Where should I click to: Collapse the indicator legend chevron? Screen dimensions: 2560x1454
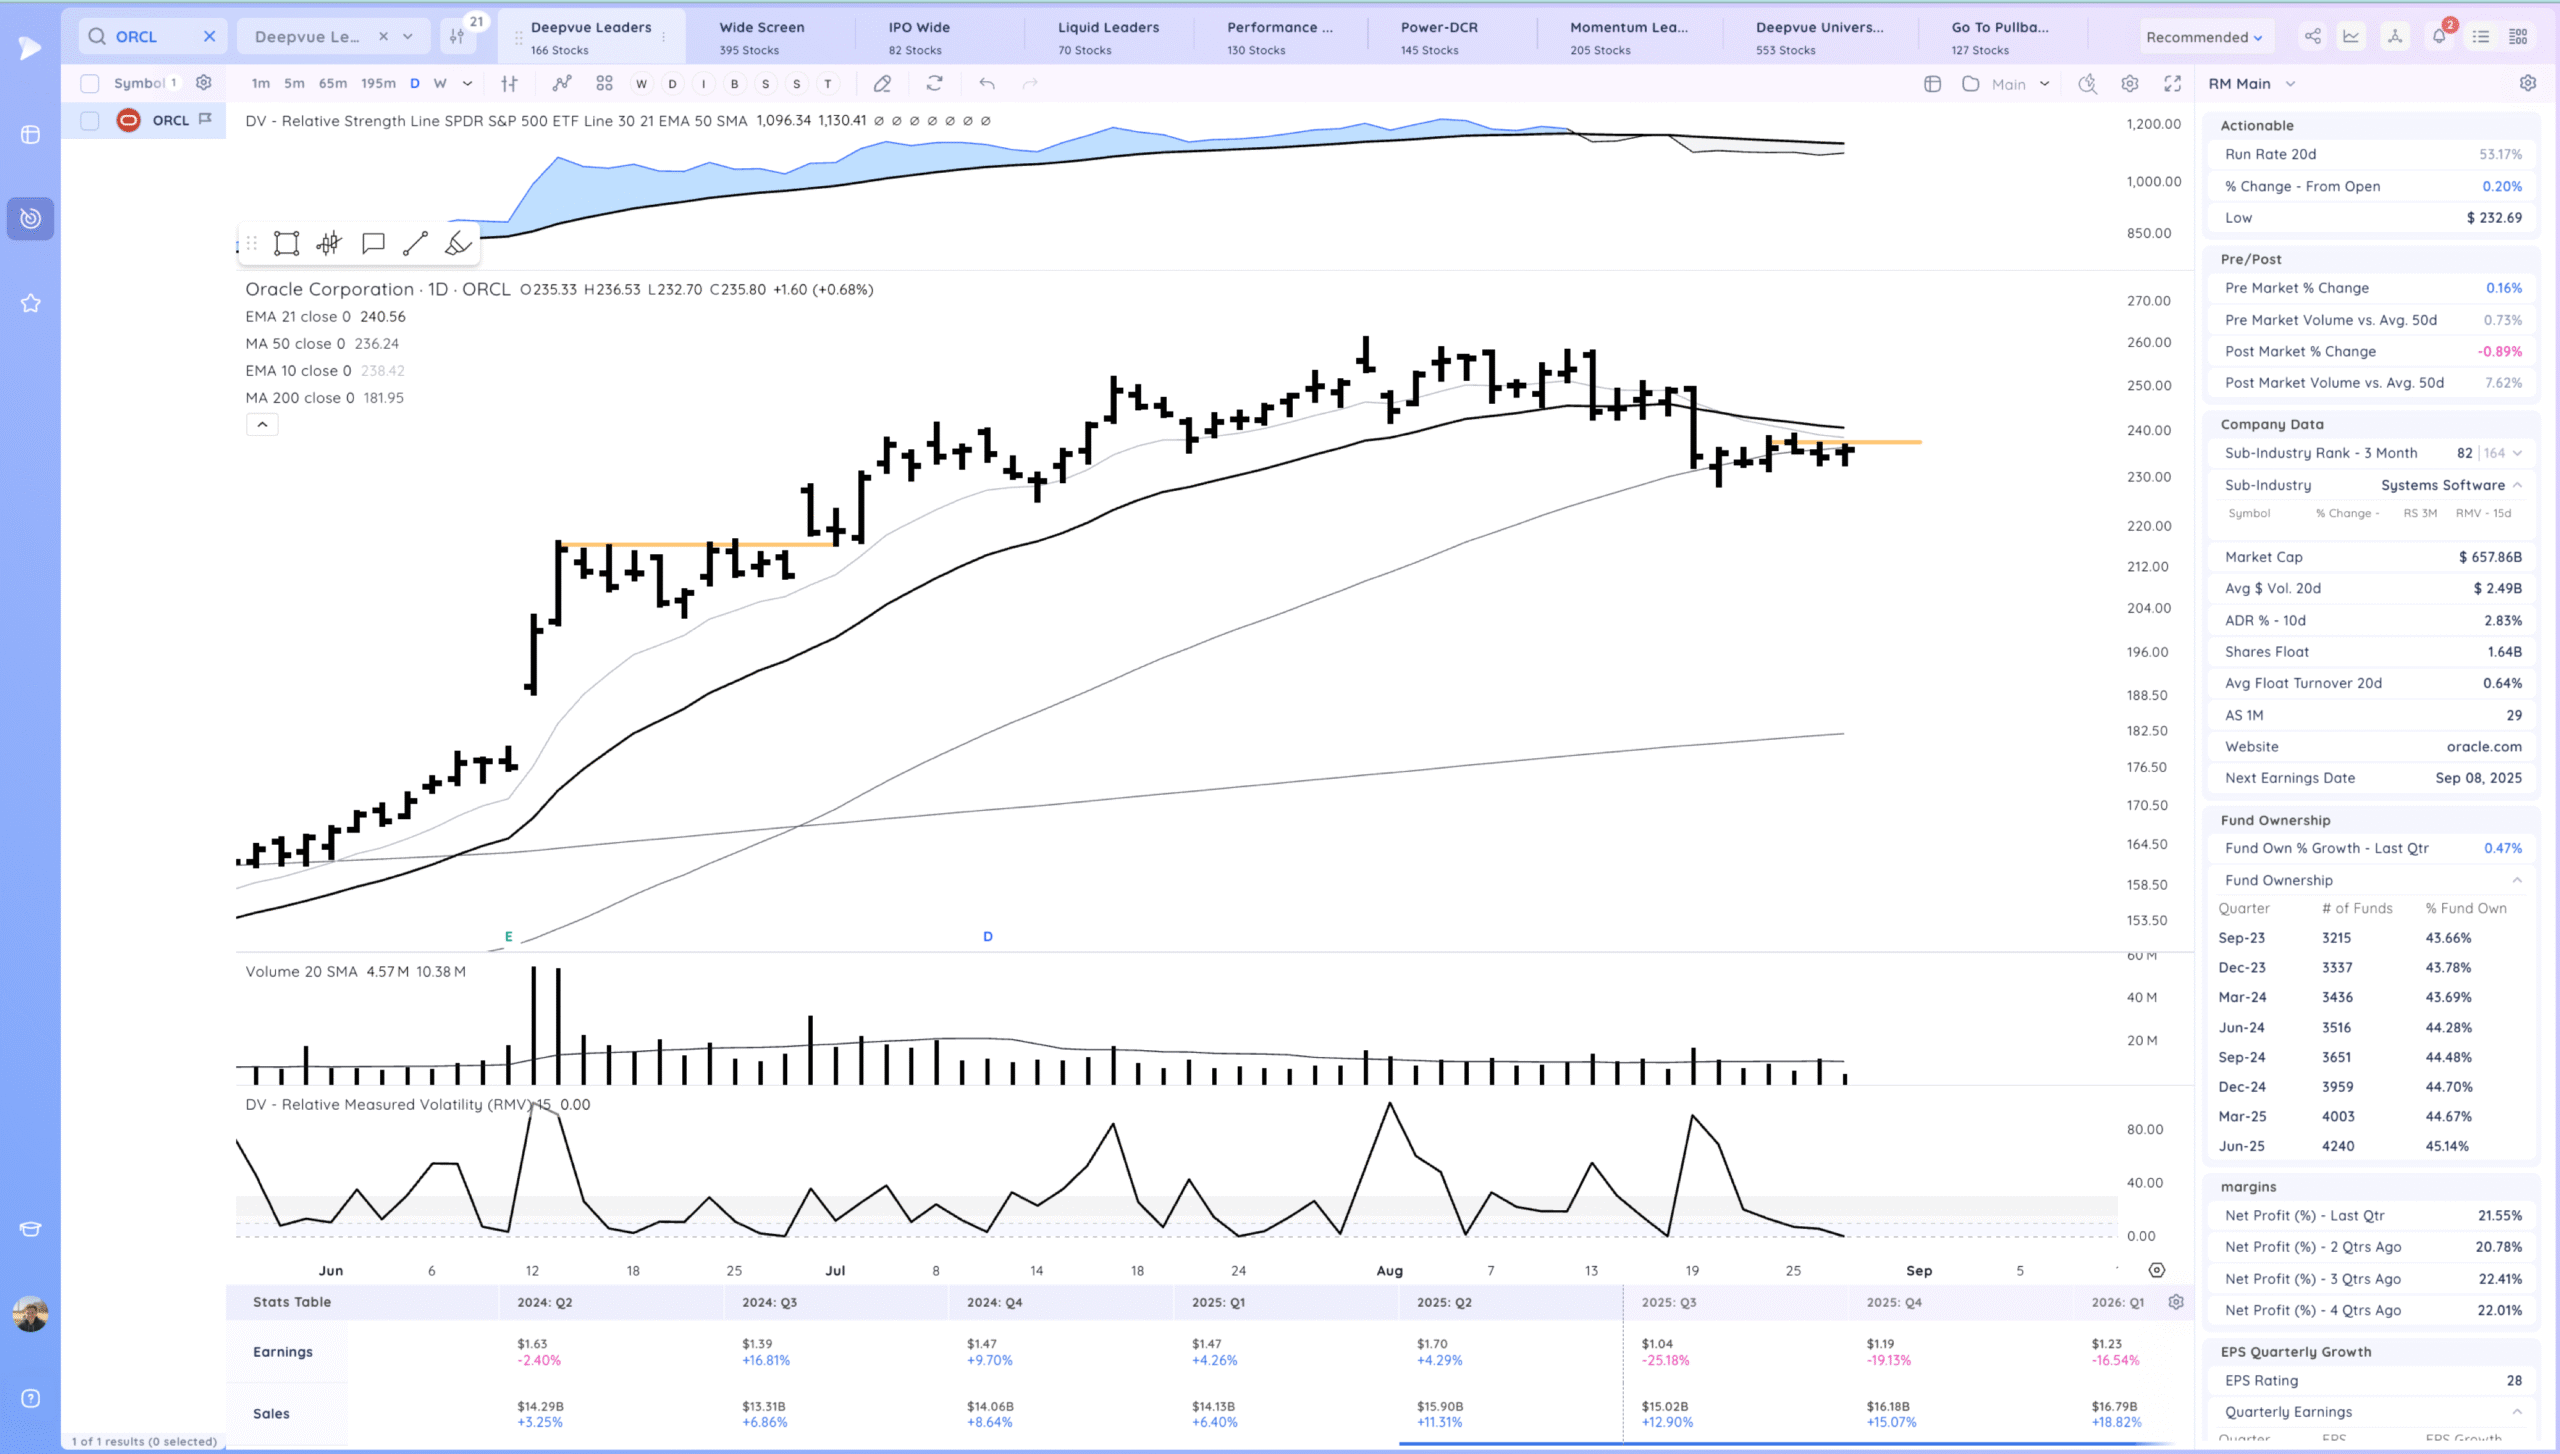(x=262, y=424)
